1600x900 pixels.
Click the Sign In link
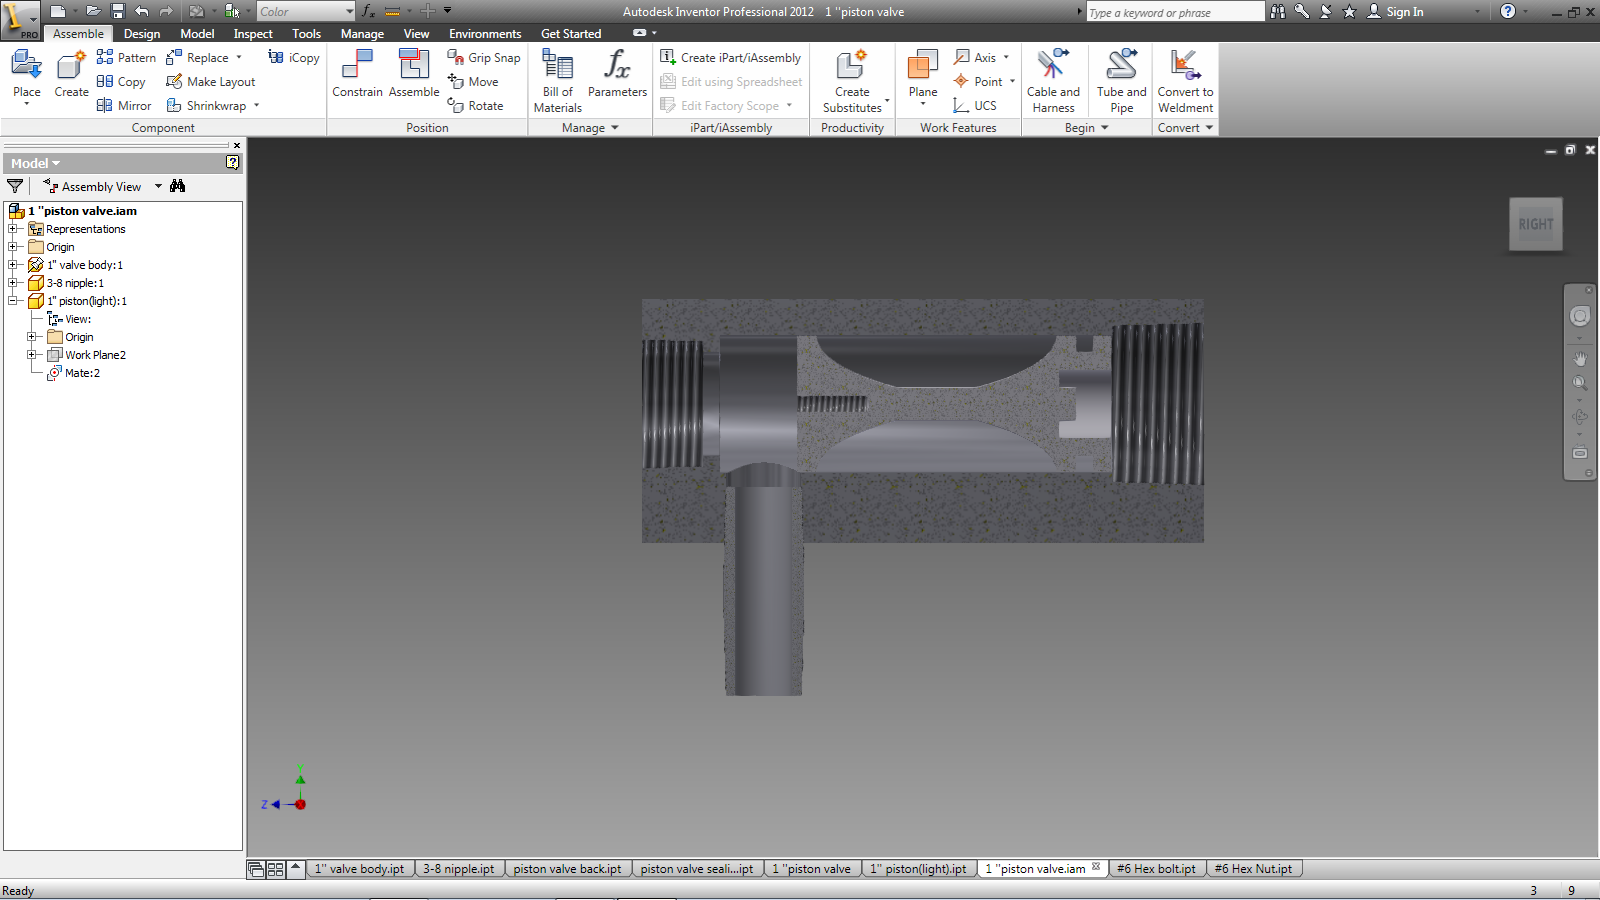(x=1404, y=12)
